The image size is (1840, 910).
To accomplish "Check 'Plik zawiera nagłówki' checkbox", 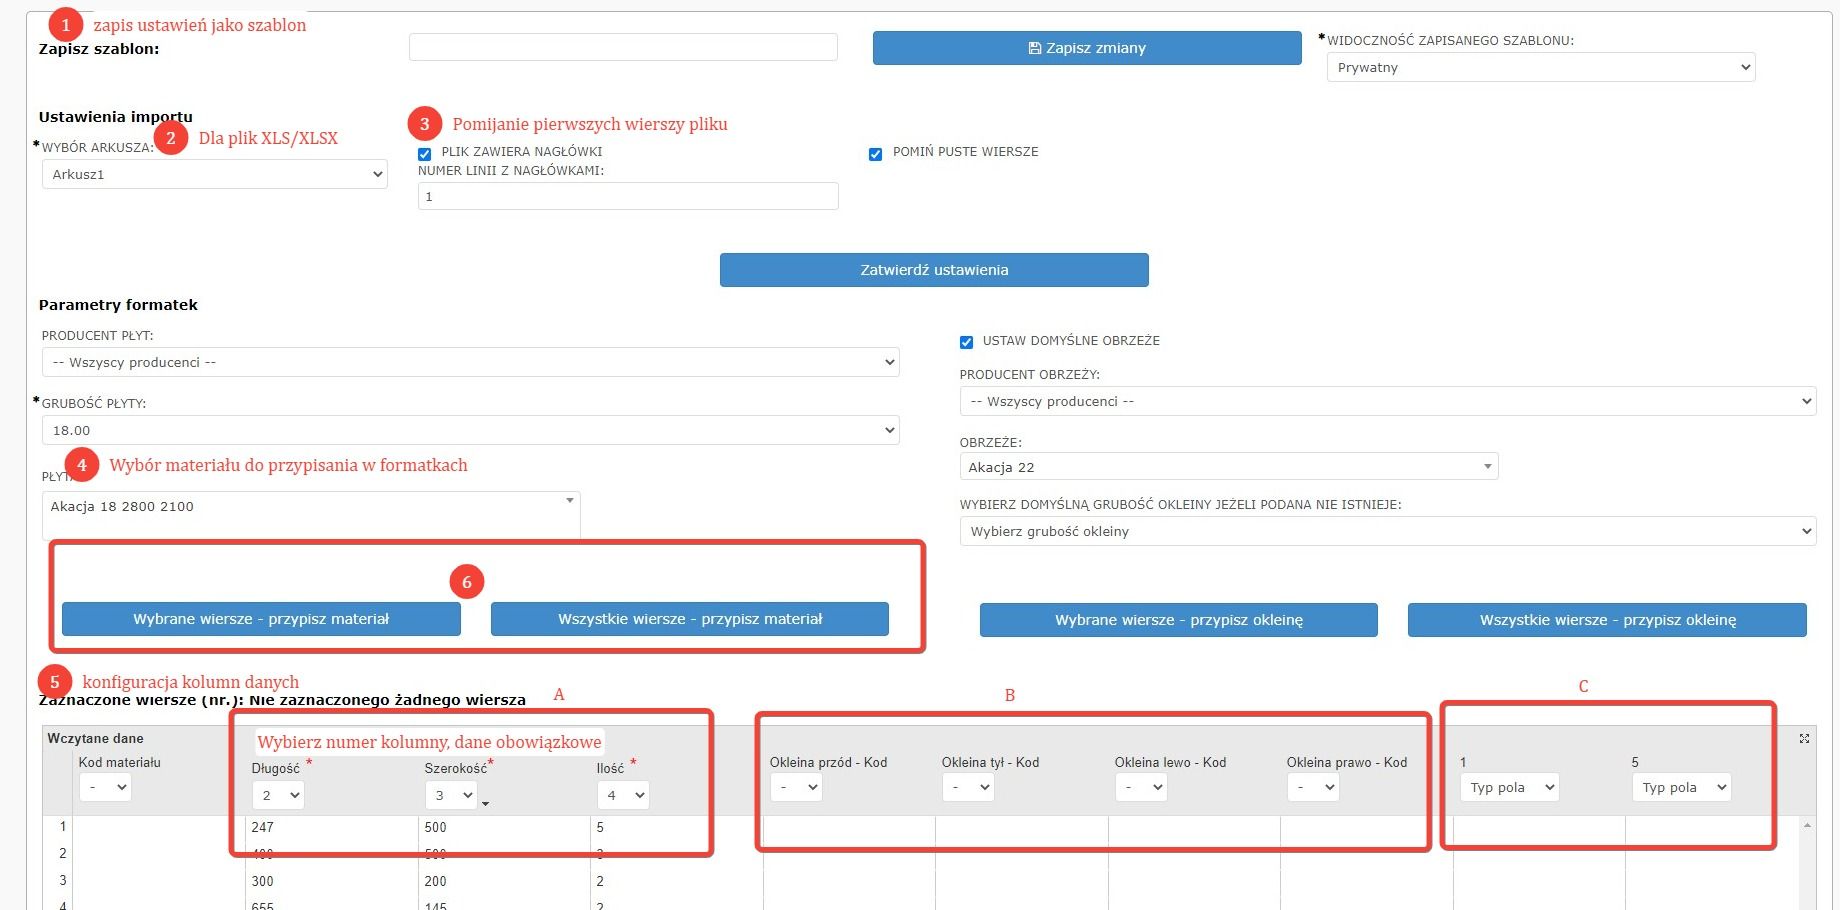I will point(425,154).
